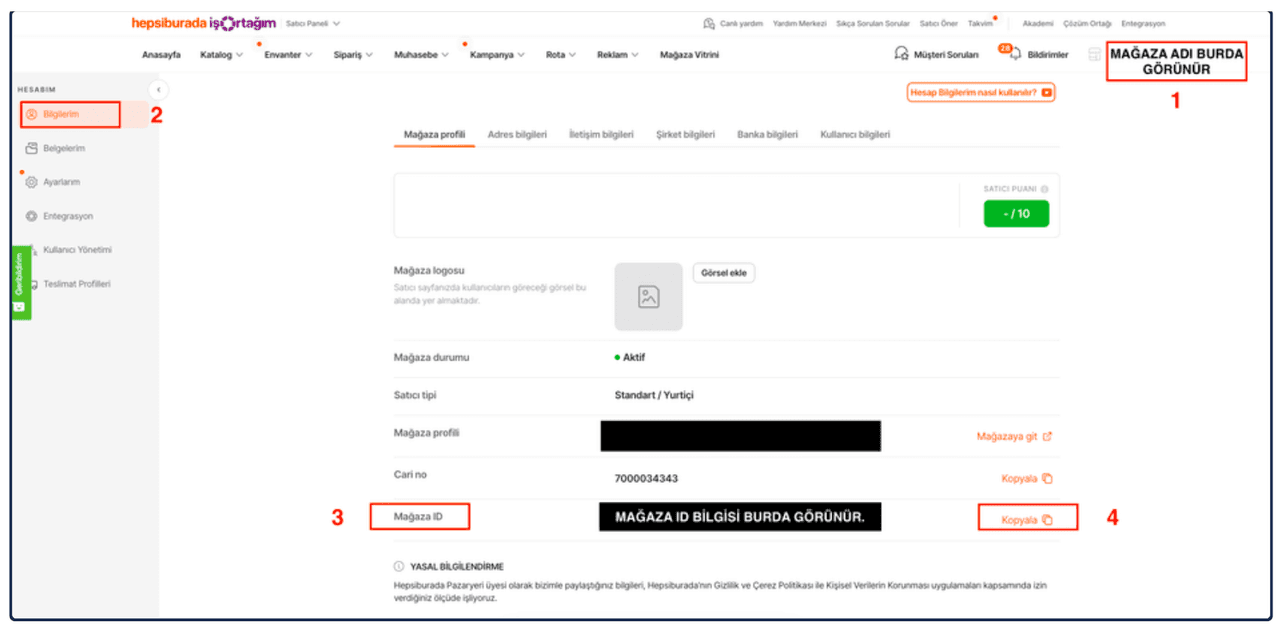Click the Entegrasyon sidebar icon
The width and height of the screenshot is (1280, 628).
[32, 216]
